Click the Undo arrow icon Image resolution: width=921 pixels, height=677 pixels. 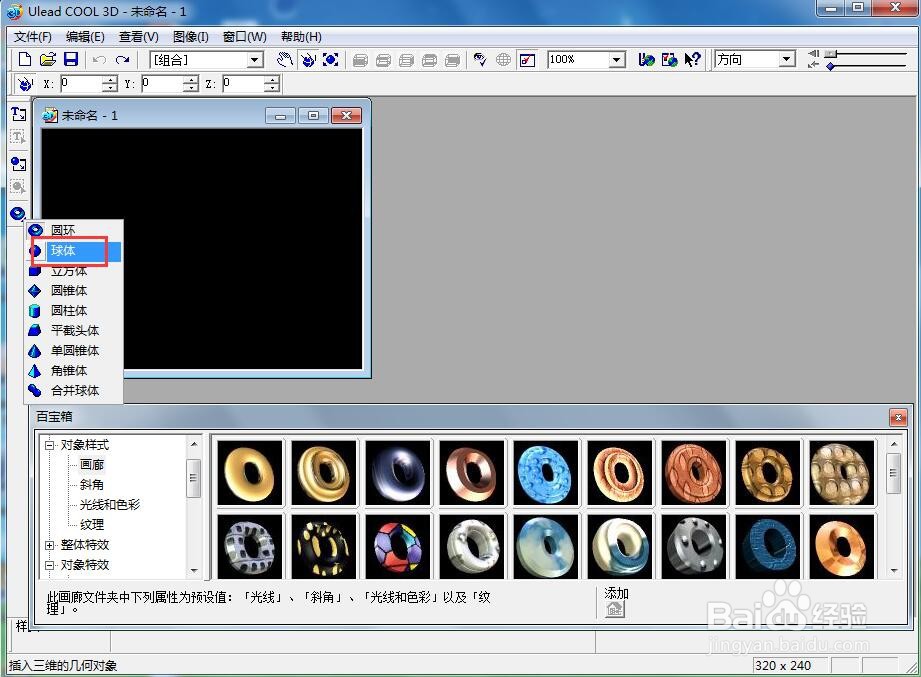pyautogui.click(x=99, y=59)
